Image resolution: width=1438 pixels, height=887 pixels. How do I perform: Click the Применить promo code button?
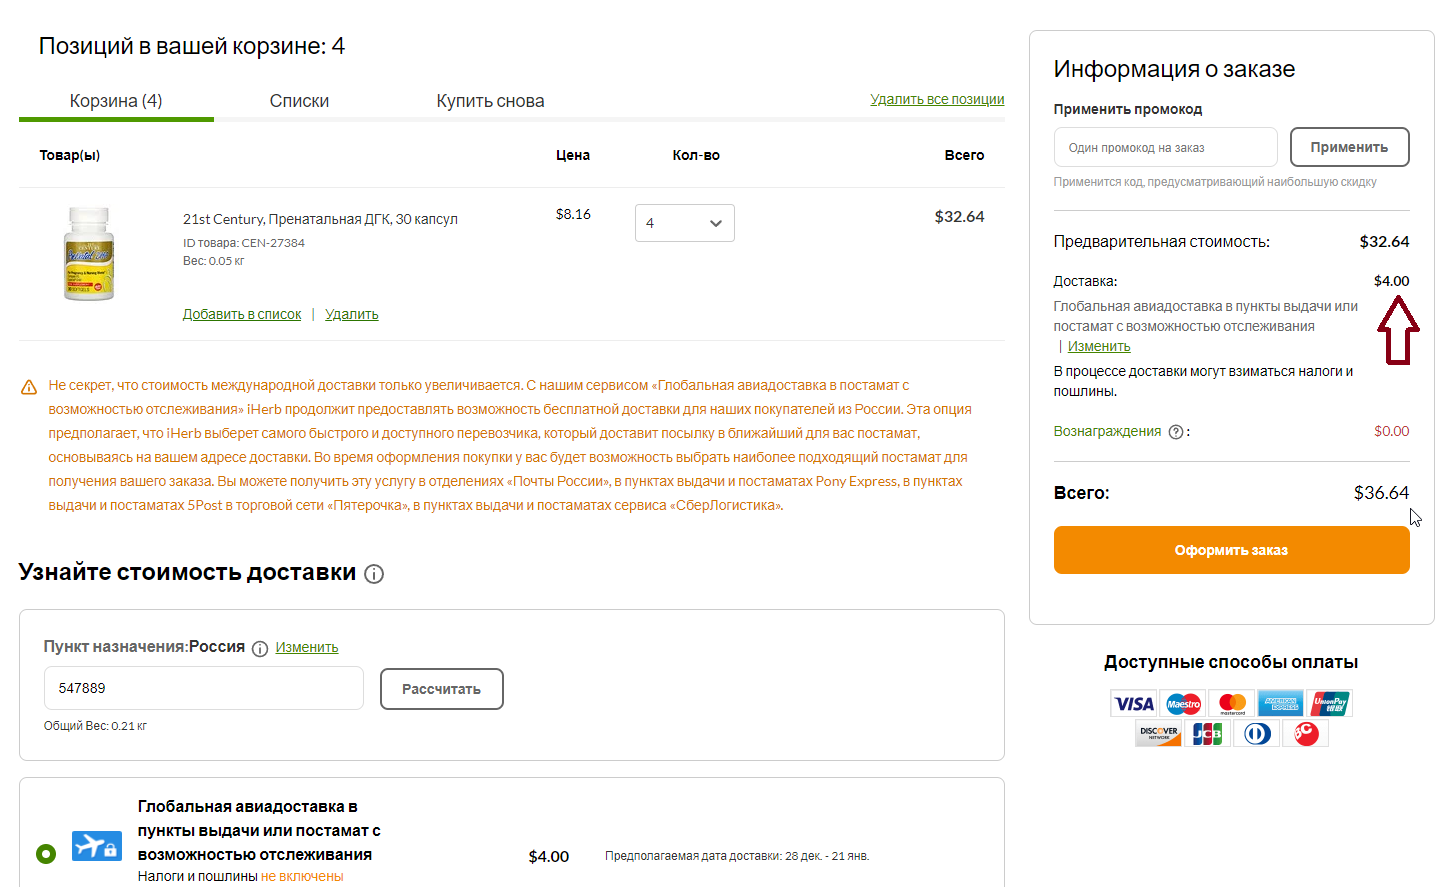coord(1350,147)
